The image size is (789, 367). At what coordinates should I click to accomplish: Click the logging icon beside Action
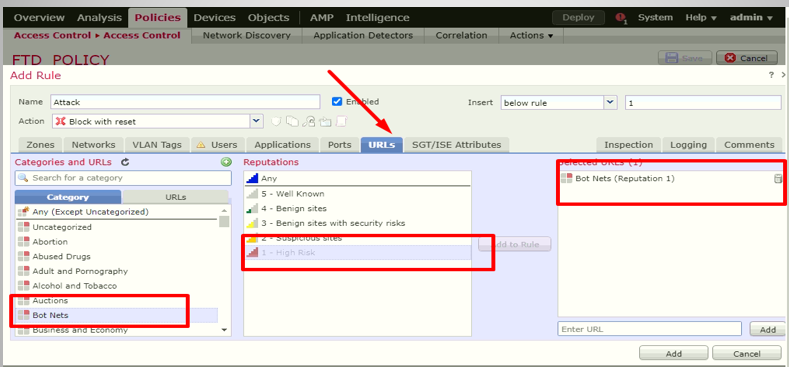[326, 121]
